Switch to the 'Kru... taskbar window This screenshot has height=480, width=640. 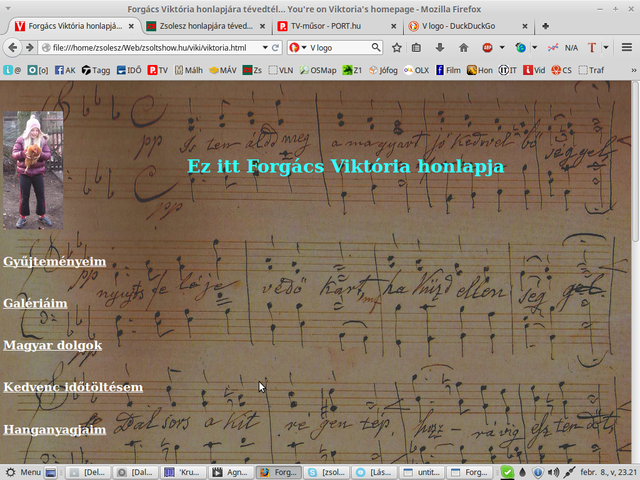[x=182, y=472]
